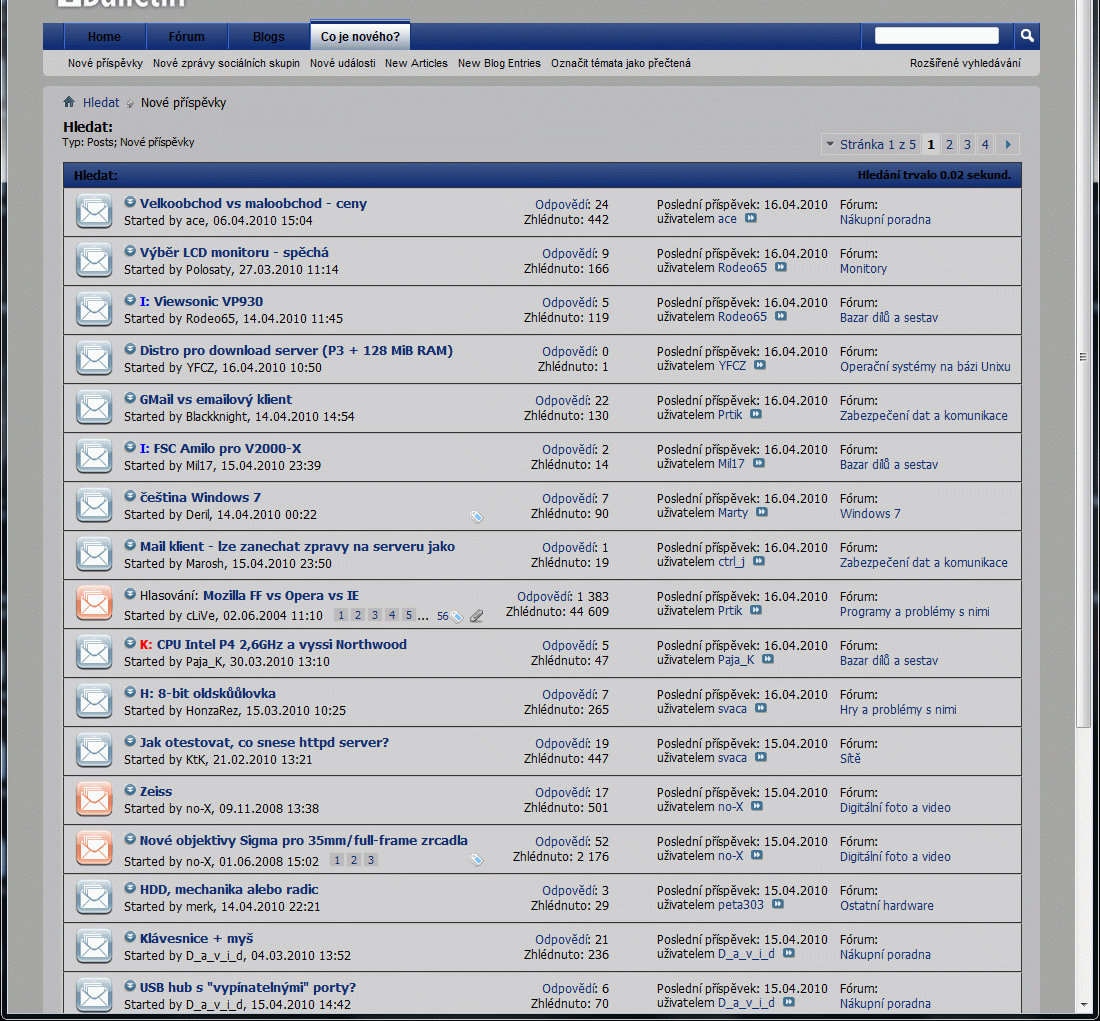Click in the search text field
1100x1021 pixels.
pos(936,36)
